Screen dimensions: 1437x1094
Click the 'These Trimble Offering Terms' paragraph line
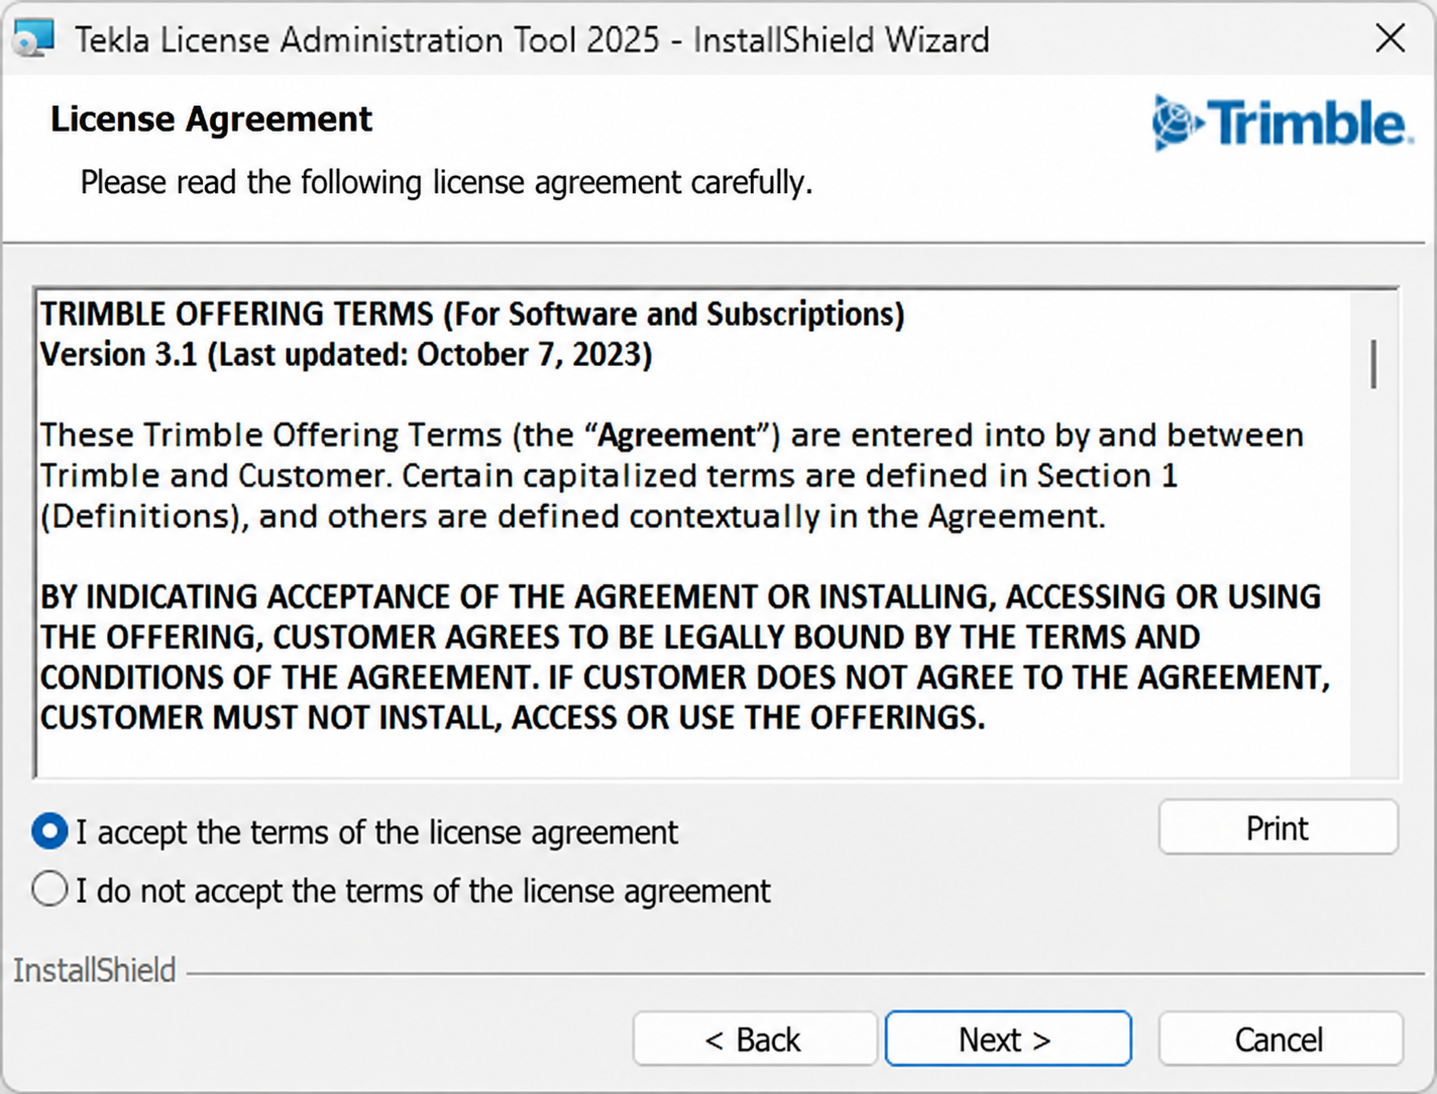(x=672, y=435)
